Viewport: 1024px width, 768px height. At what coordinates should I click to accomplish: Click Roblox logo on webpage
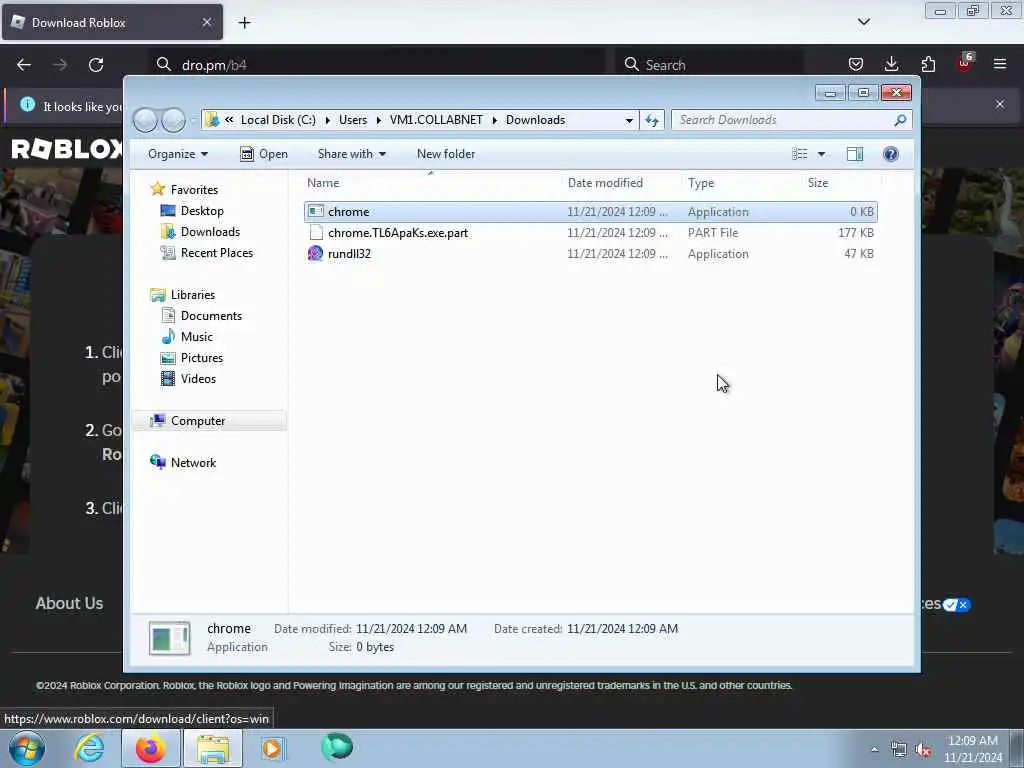coord(67,149)
